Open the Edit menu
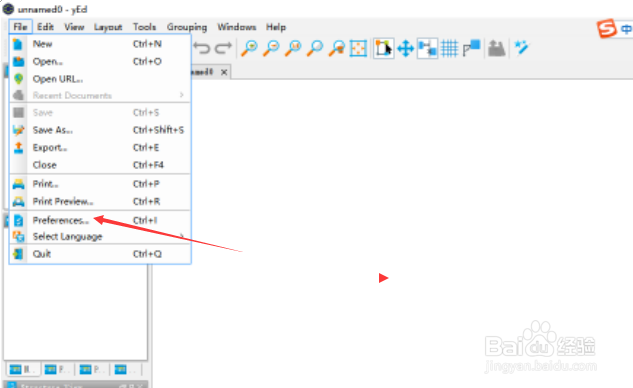Screen dimensions: 633x388 pyautogui.click(x=45, y=27)
